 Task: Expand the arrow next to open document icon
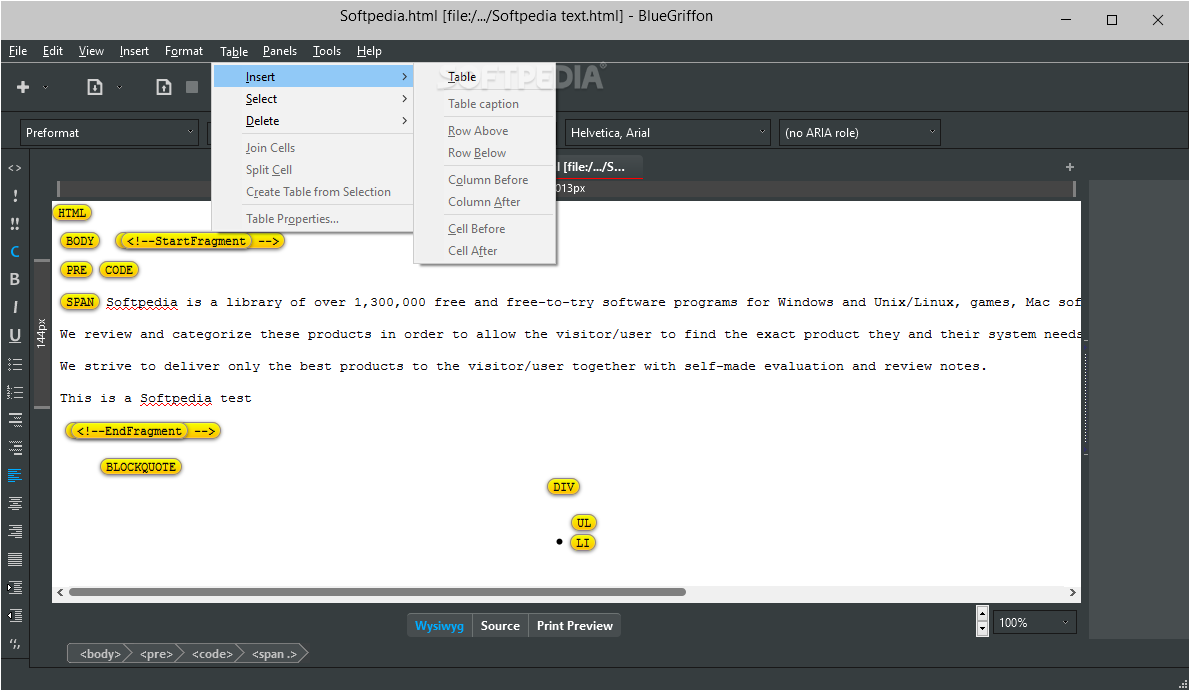point(119,87)
